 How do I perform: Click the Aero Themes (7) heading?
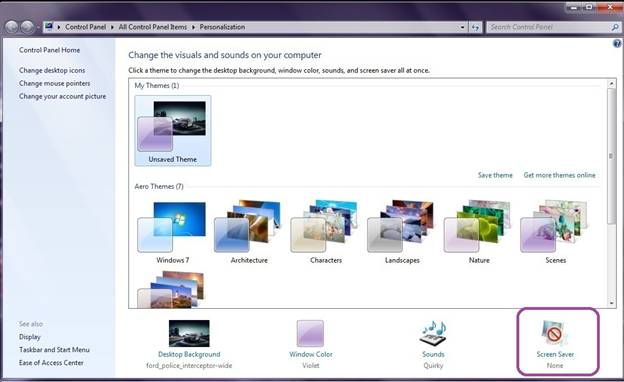[159, 186]
